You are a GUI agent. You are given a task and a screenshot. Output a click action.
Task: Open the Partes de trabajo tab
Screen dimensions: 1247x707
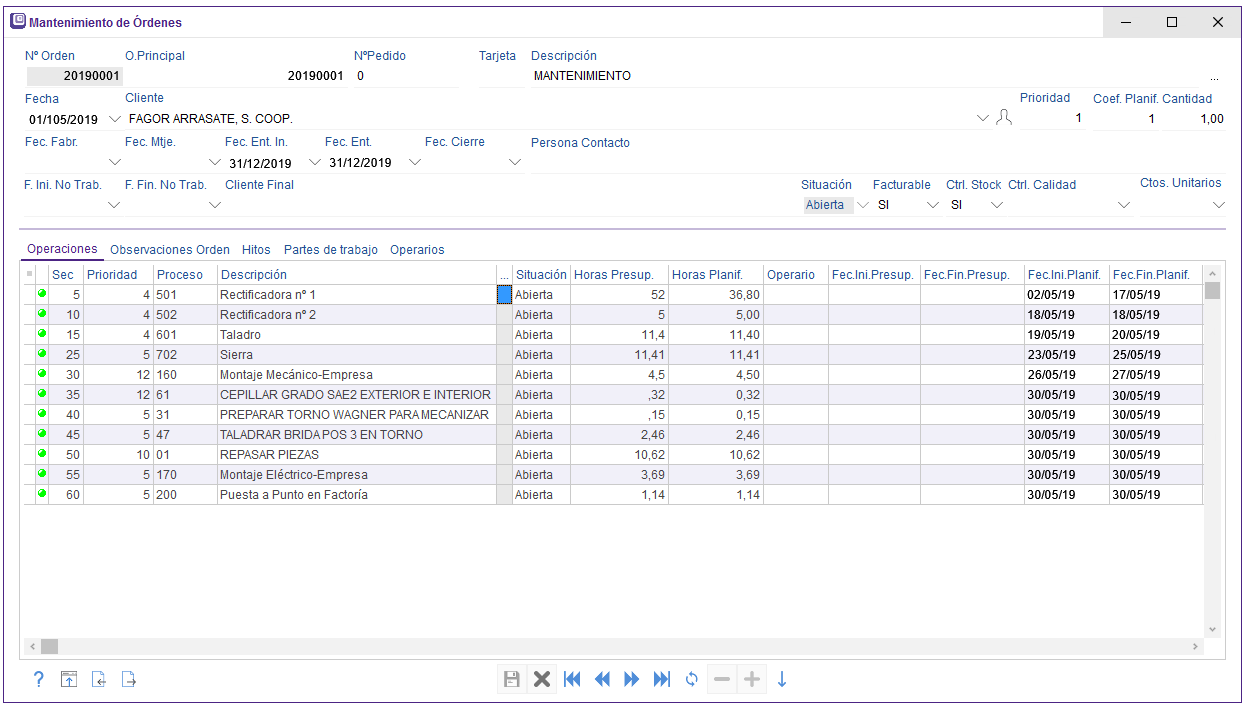click(330, 250)
